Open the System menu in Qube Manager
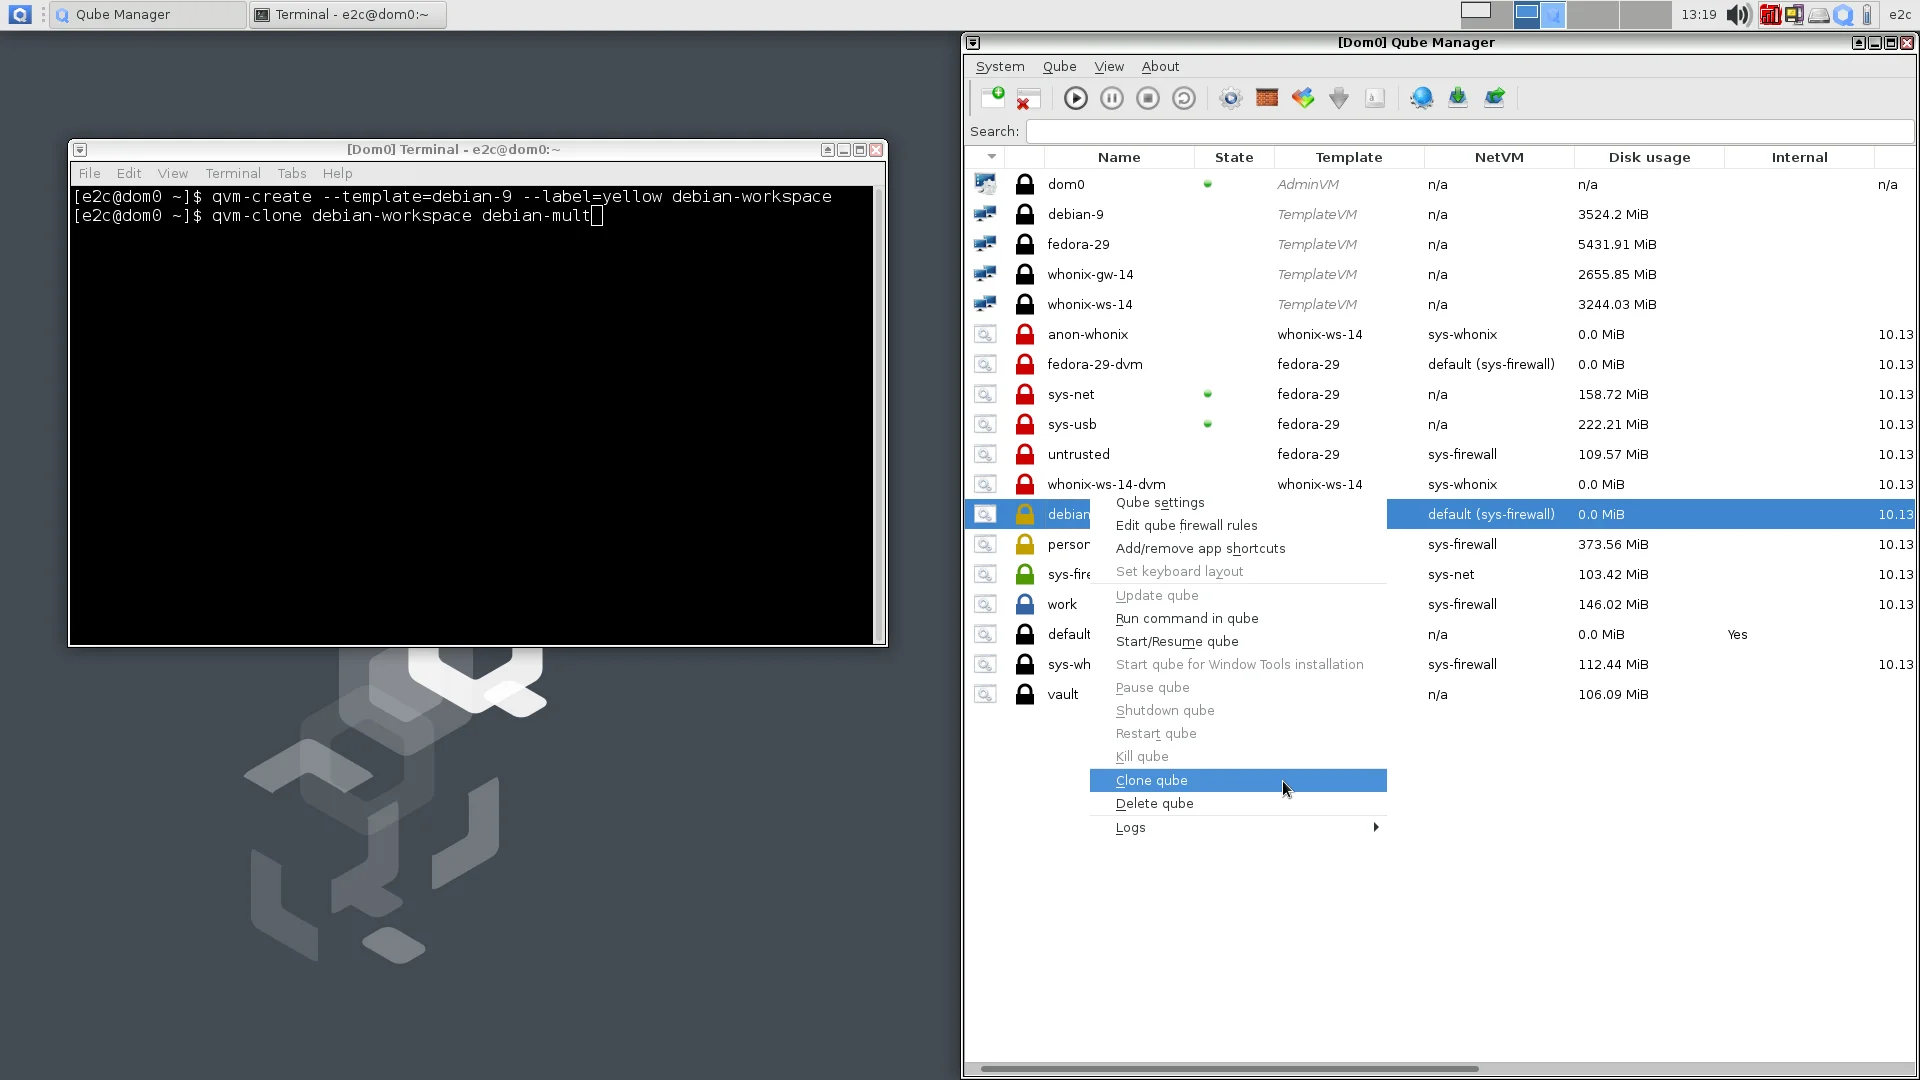This screenshot has width=1920, height=1080. pos(999,66)
